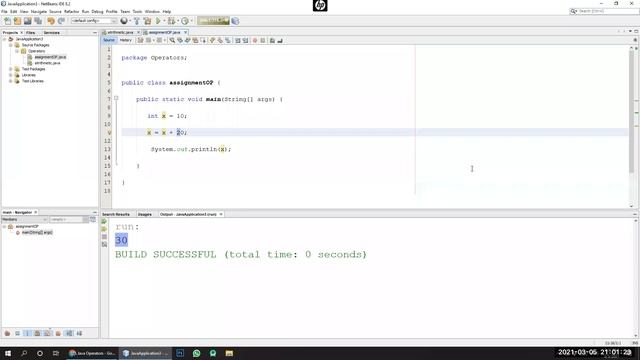Image resolution: width=640 pixels, height=360 pixels.
Task: Switch the editor to History view
Action: (x=126, y=40)
